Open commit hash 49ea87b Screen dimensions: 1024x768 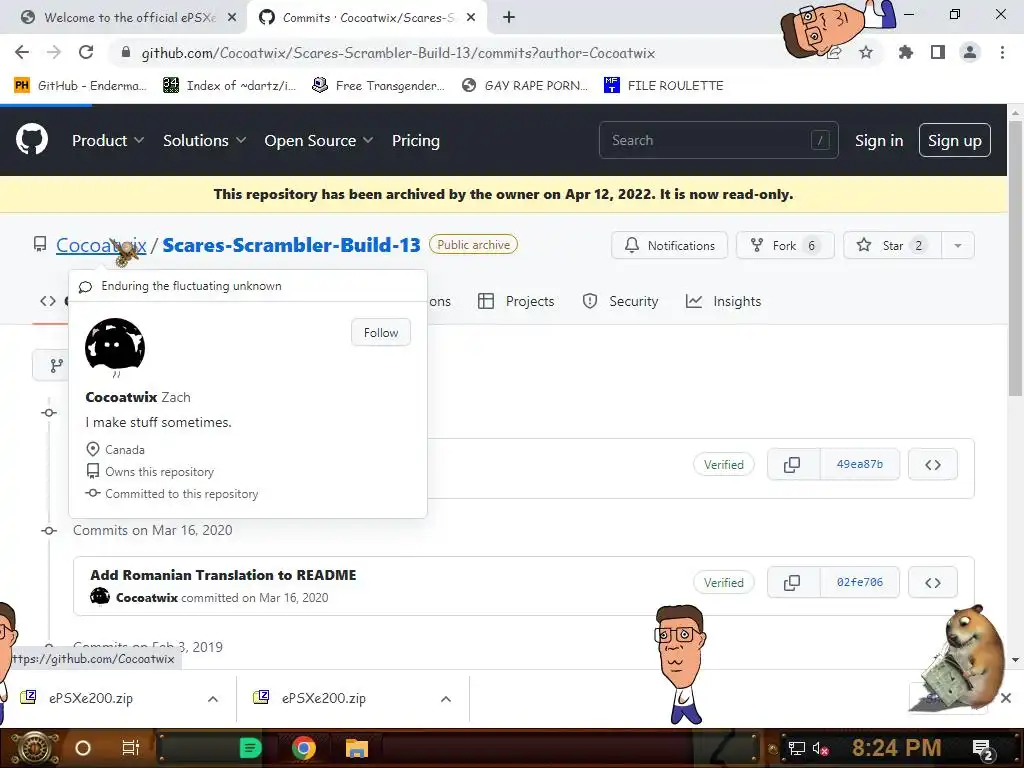tap(859, 464)
